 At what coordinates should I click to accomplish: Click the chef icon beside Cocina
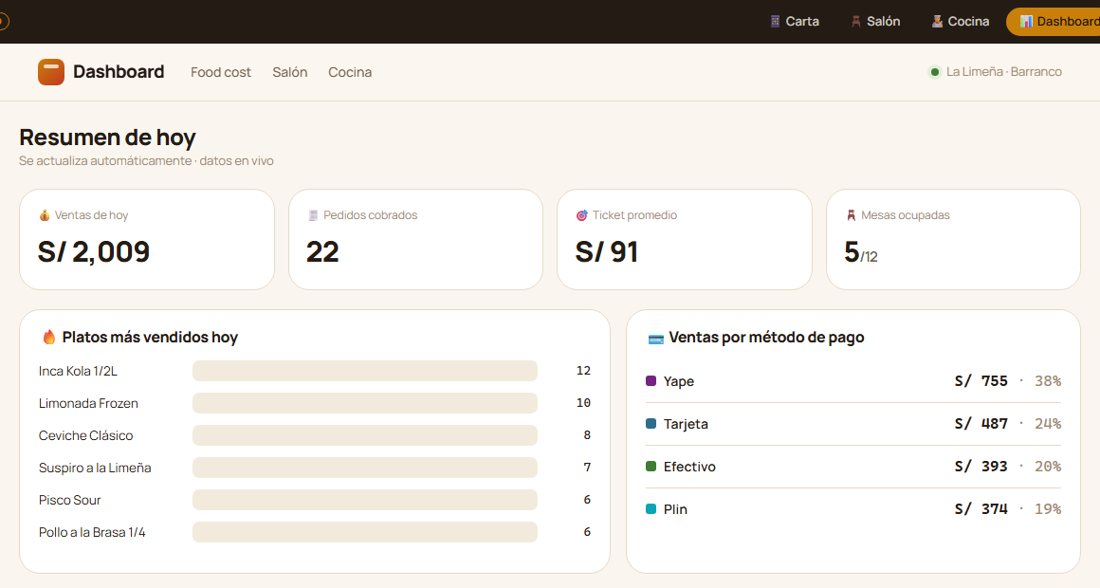(937, 22)
